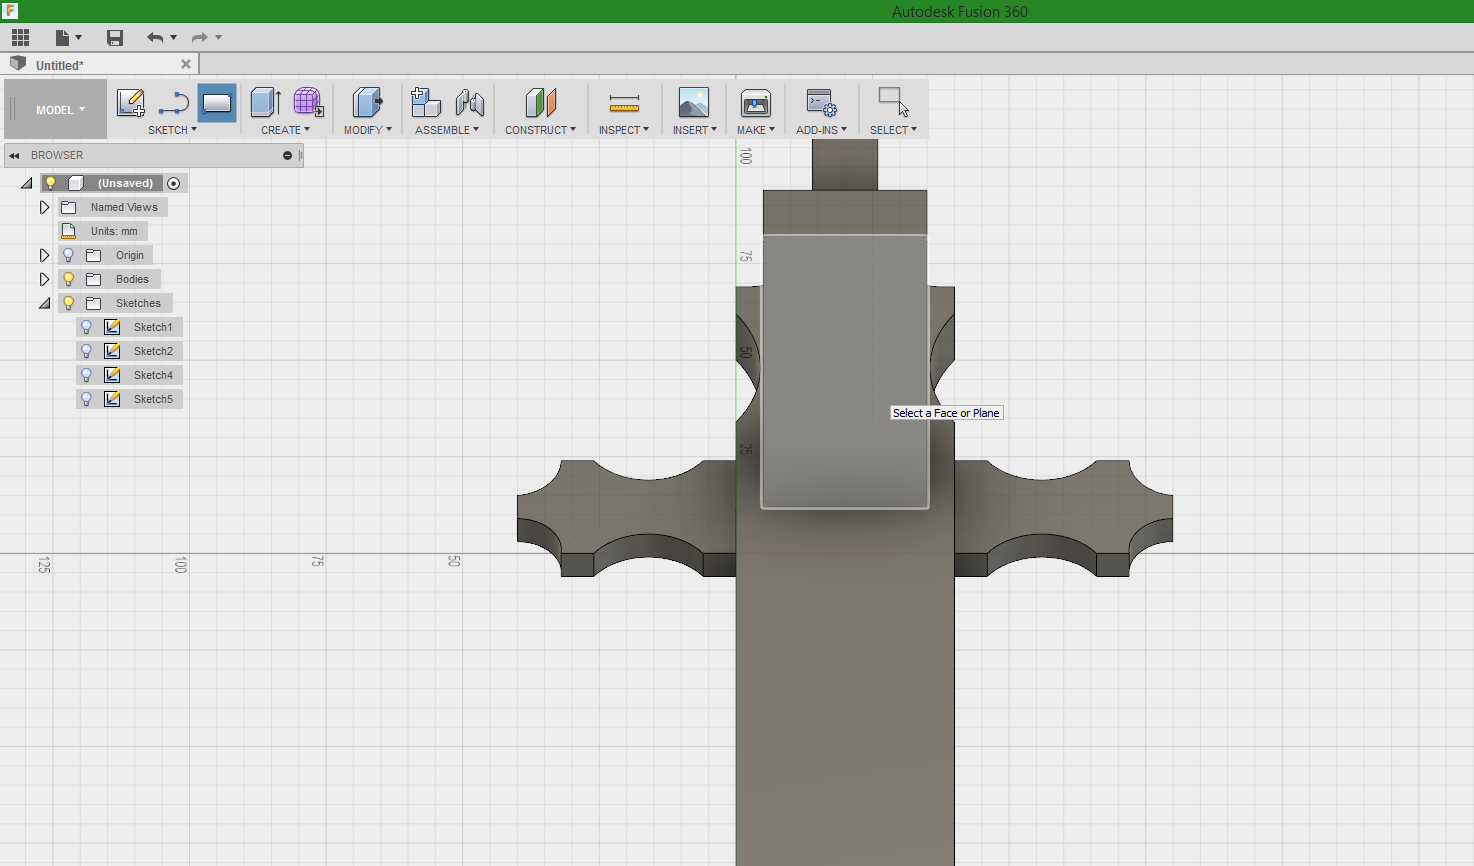This screenshot has width=1474, height=866.
Task: Open the MODIFY menu
Action: pos(367,130)
